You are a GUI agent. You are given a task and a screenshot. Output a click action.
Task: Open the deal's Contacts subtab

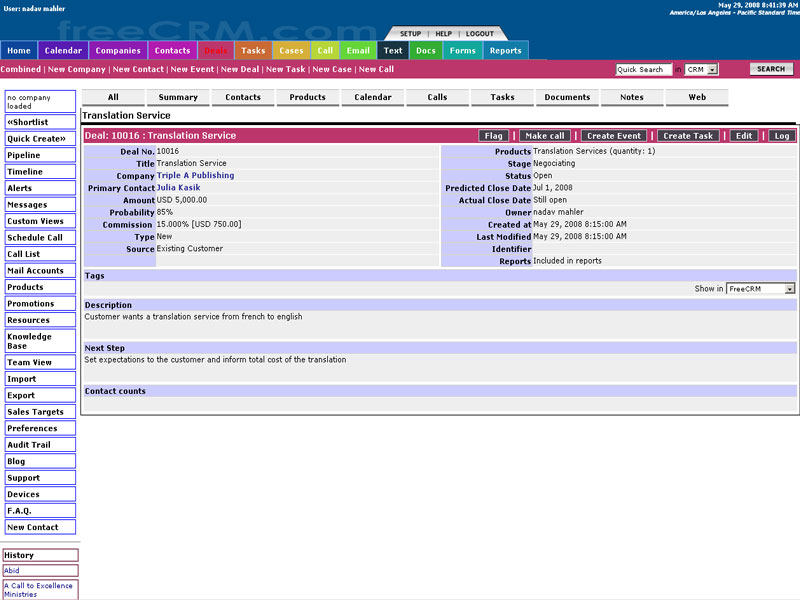tap(243, 97)
